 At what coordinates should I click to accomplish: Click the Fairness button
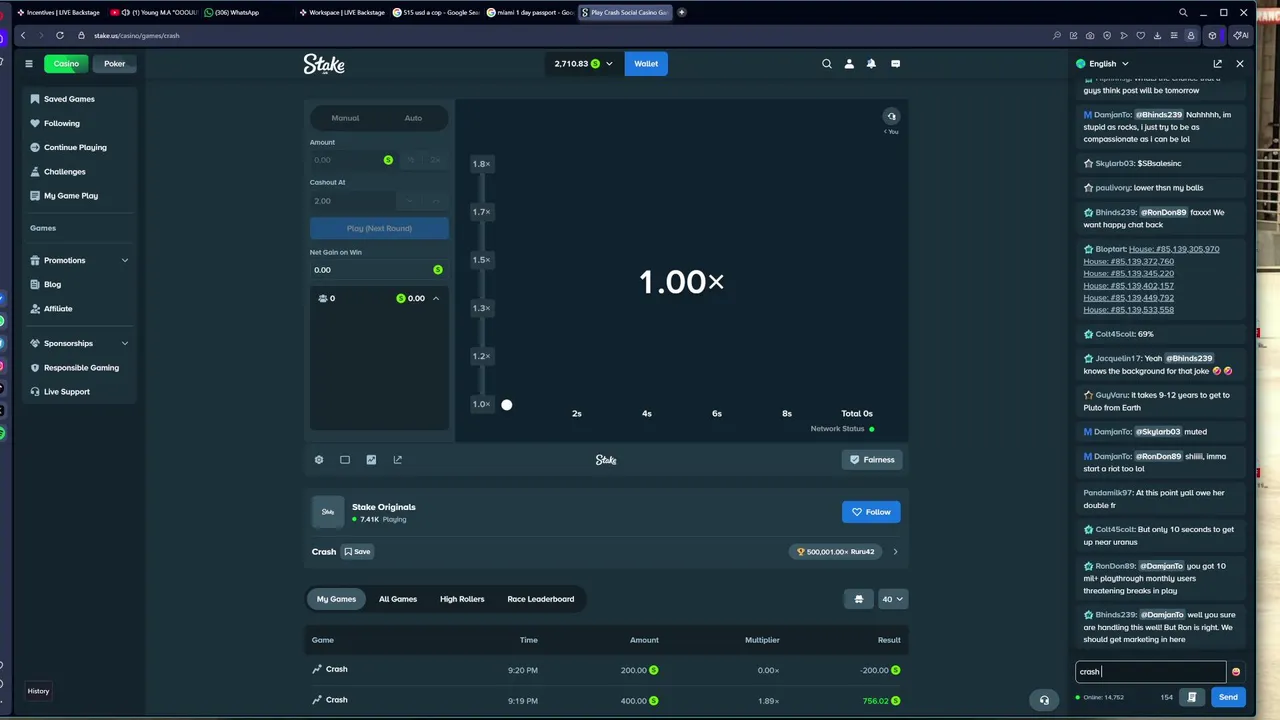[871, 460]
